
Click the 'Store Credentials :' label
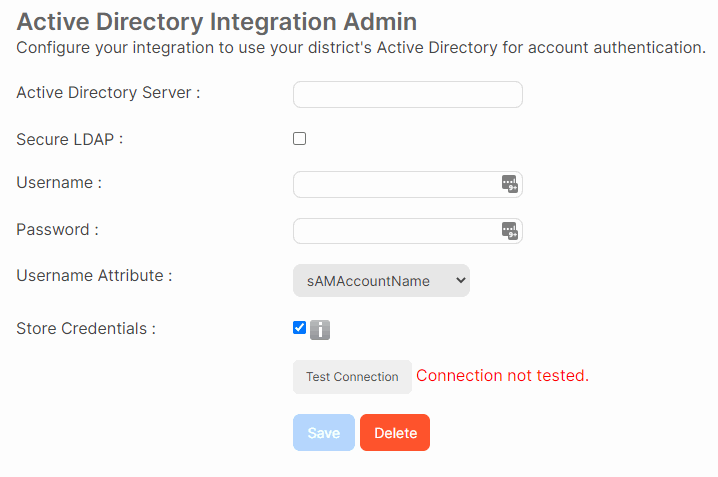86,329
